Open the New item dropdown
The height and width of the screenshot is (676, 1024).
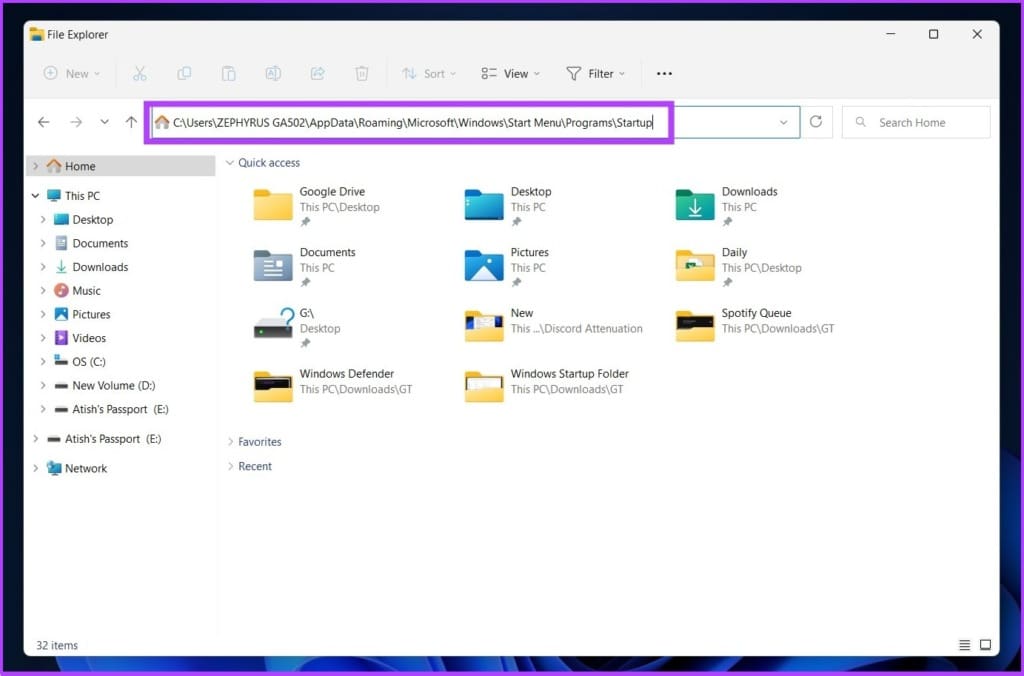(x=72, y=74)
